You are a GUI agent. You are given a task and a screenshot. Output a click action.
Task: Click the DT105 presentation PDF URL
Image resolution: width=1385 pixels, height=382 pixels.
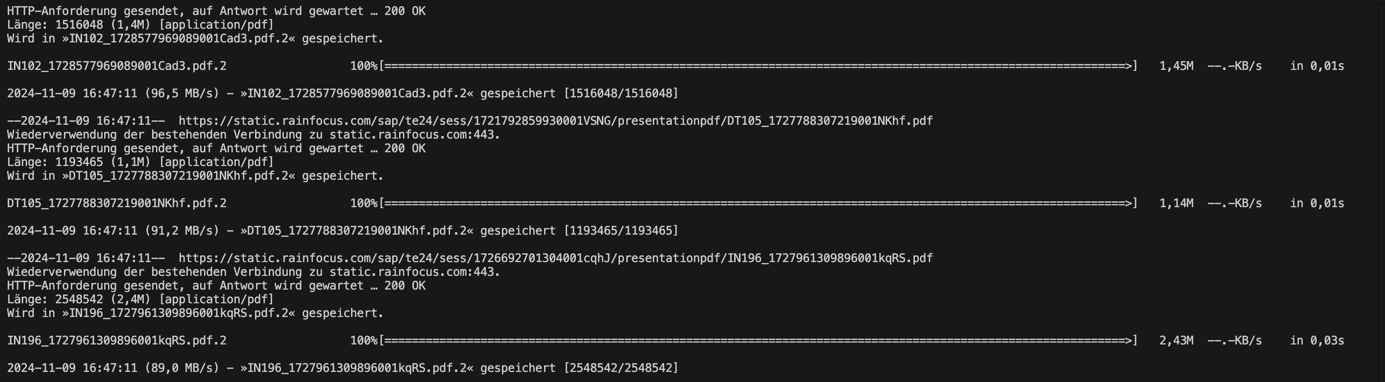pos(555,121)
